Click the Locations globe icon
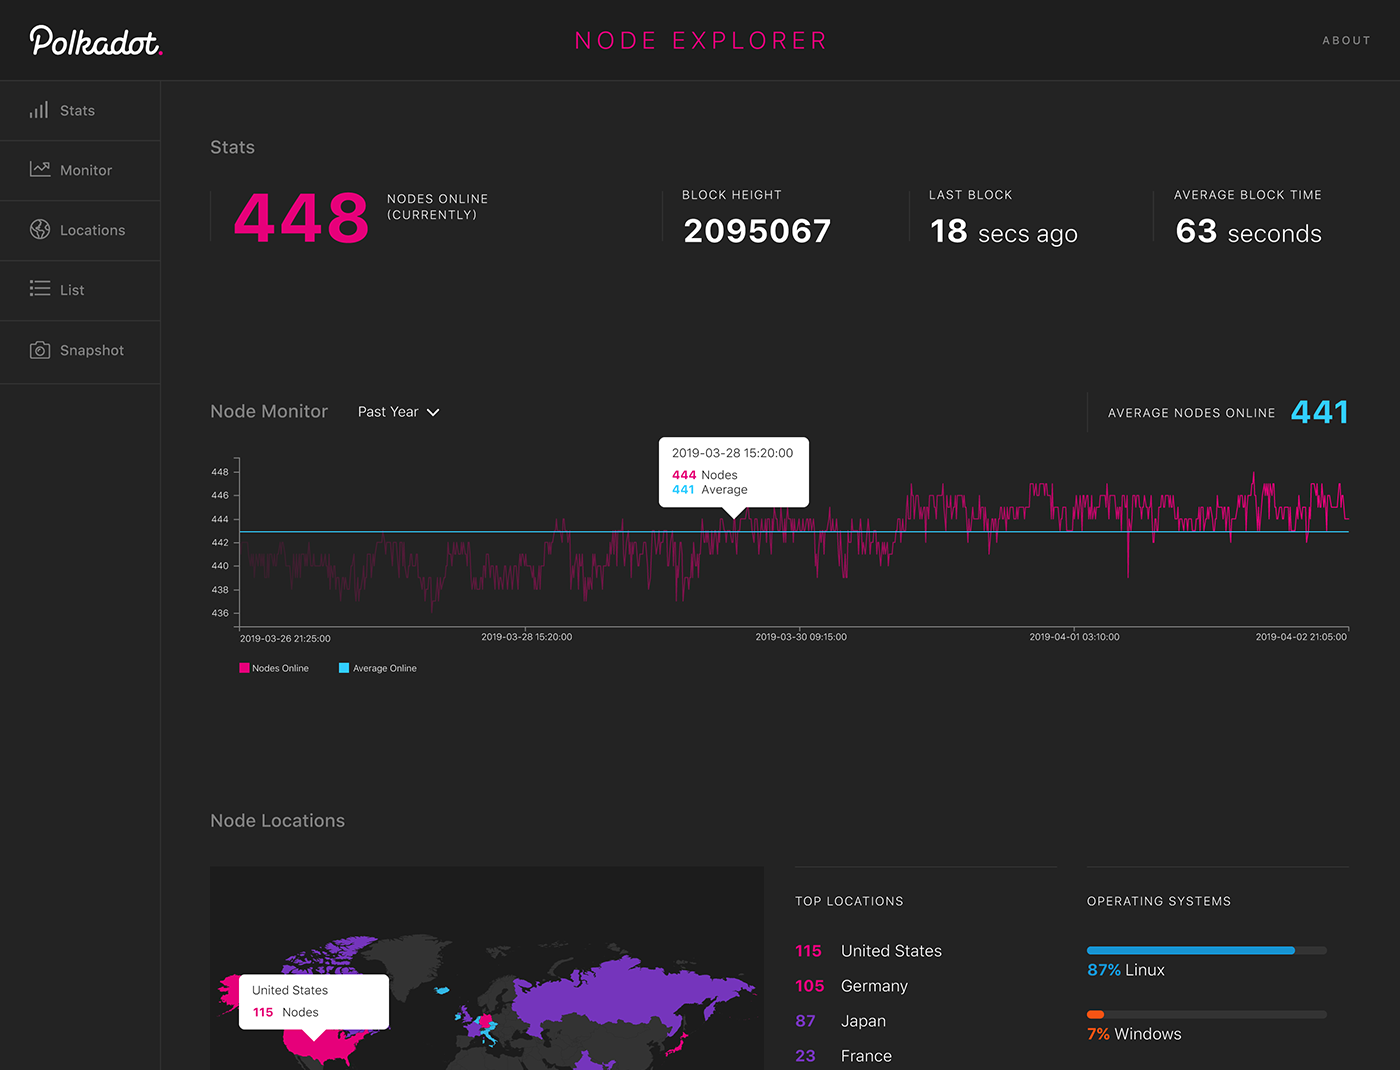 (x=40, y=229)
